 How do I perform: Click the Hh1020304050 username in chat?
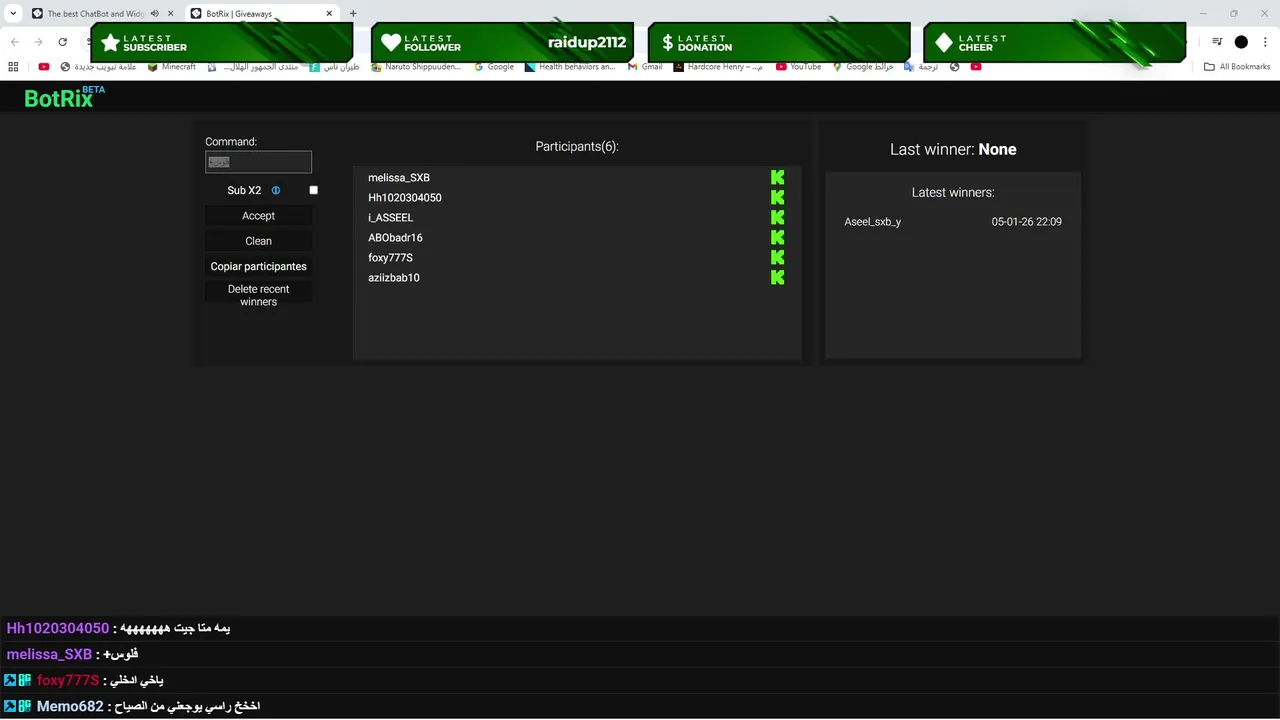click(57, 628)
